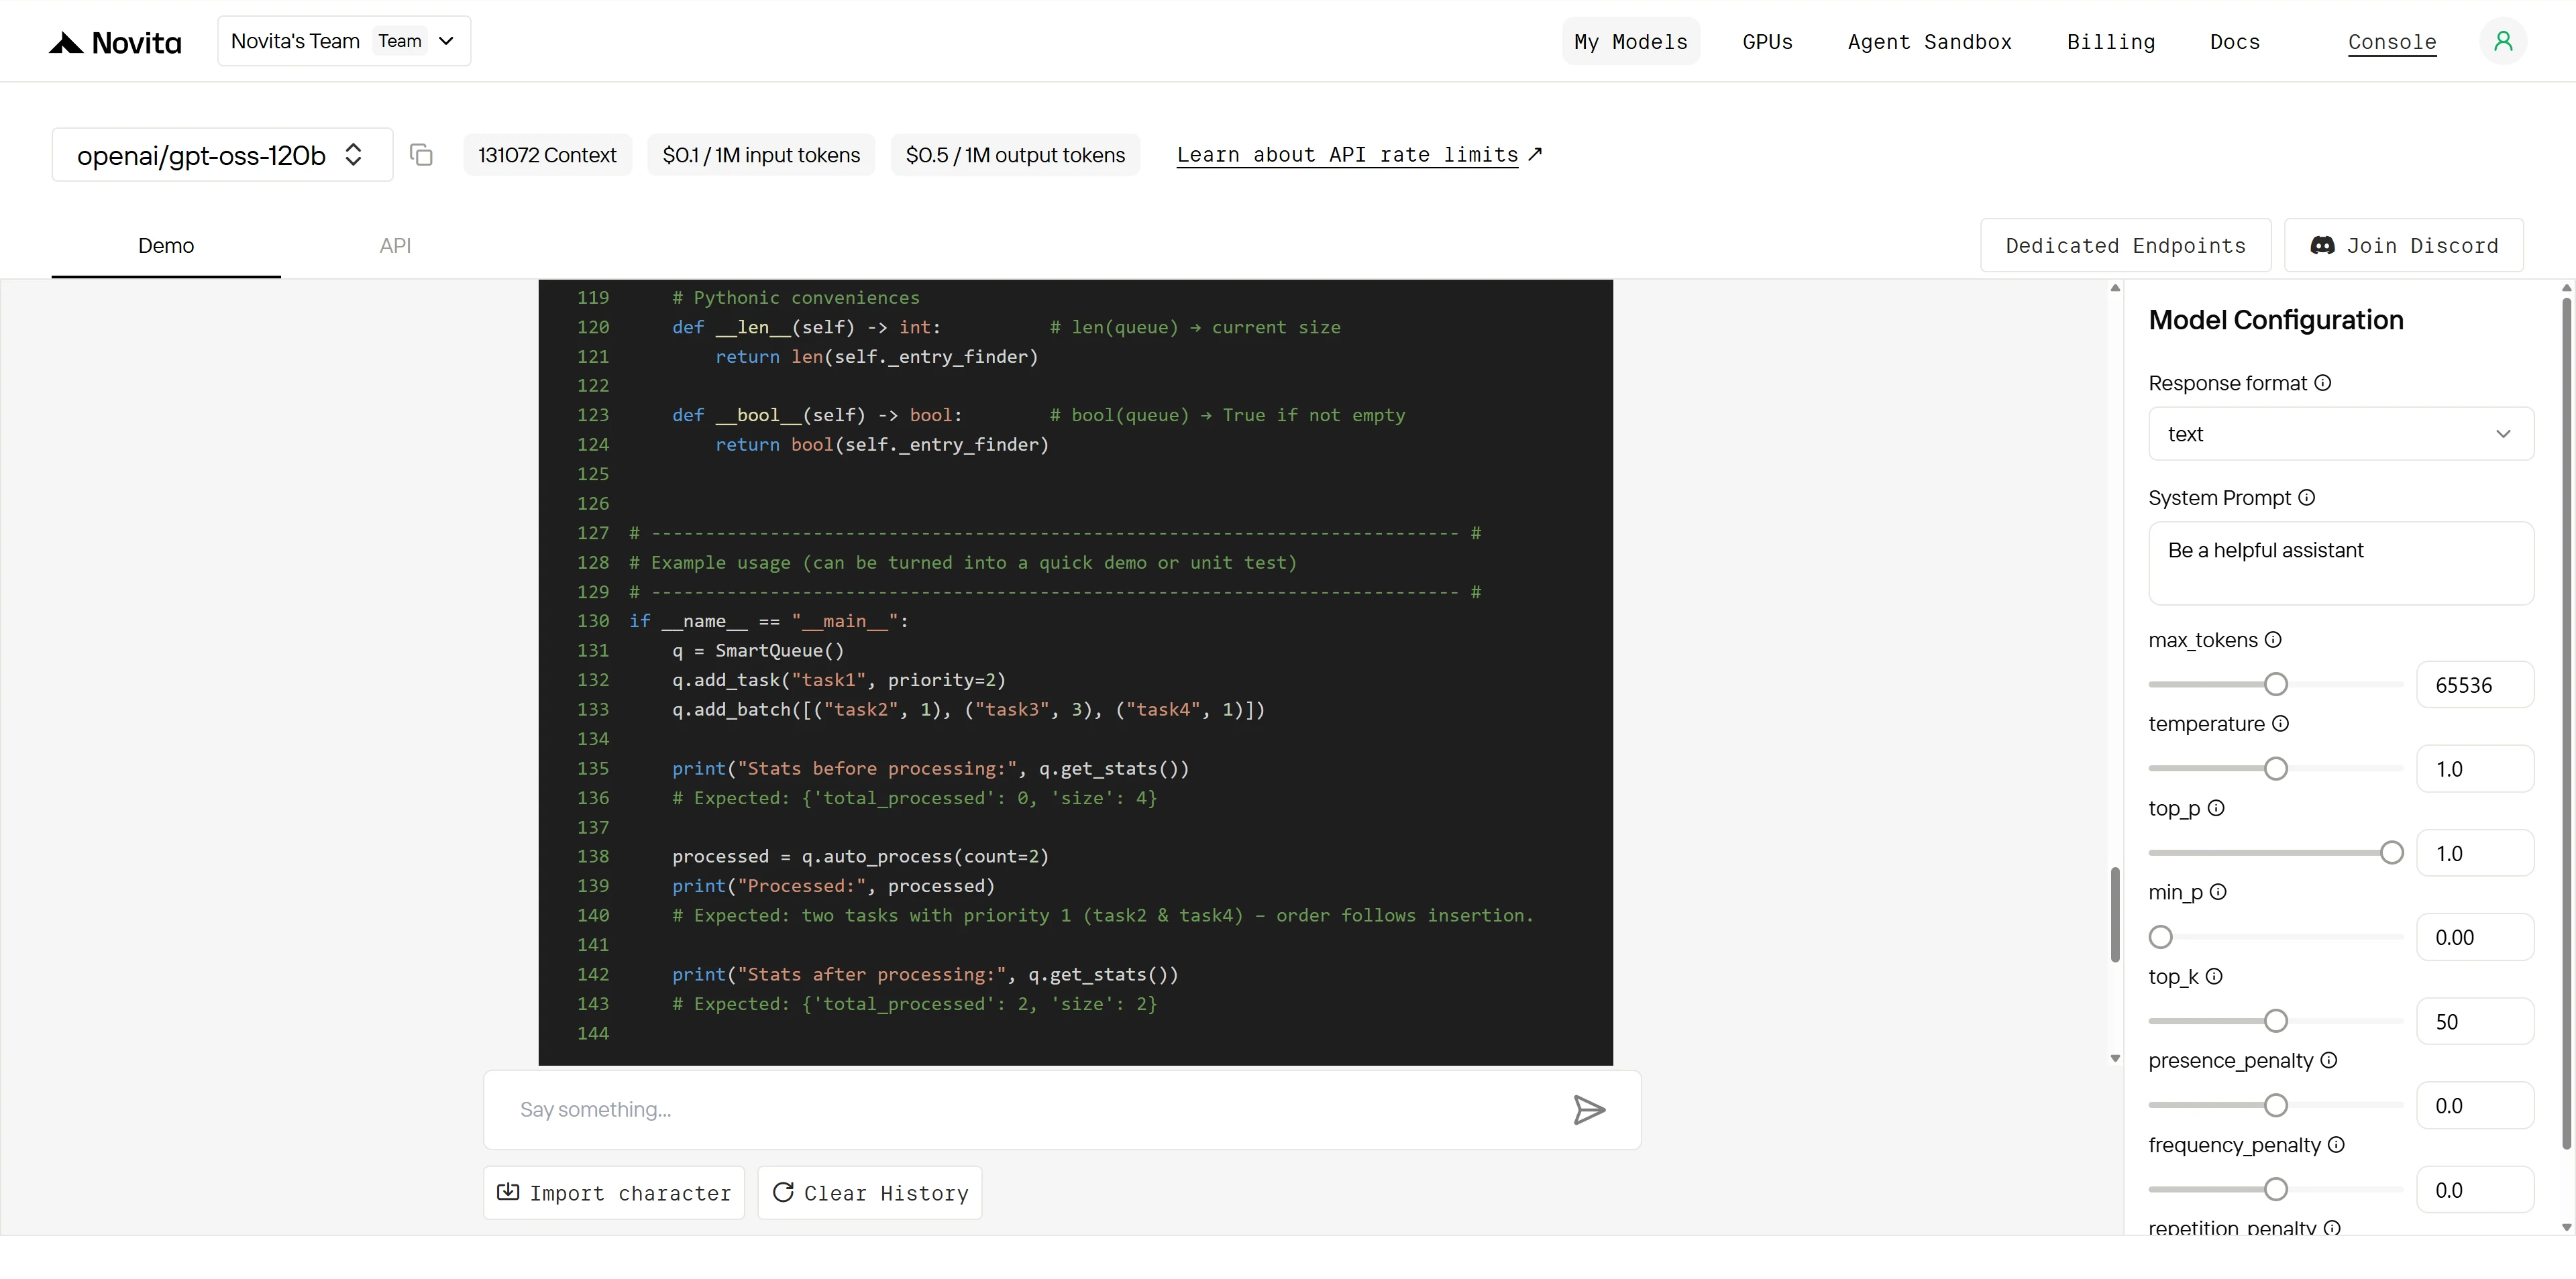Expand the Response format text dropdown
This screenshot has height=1279, width=2576.
pos(2340,434)
